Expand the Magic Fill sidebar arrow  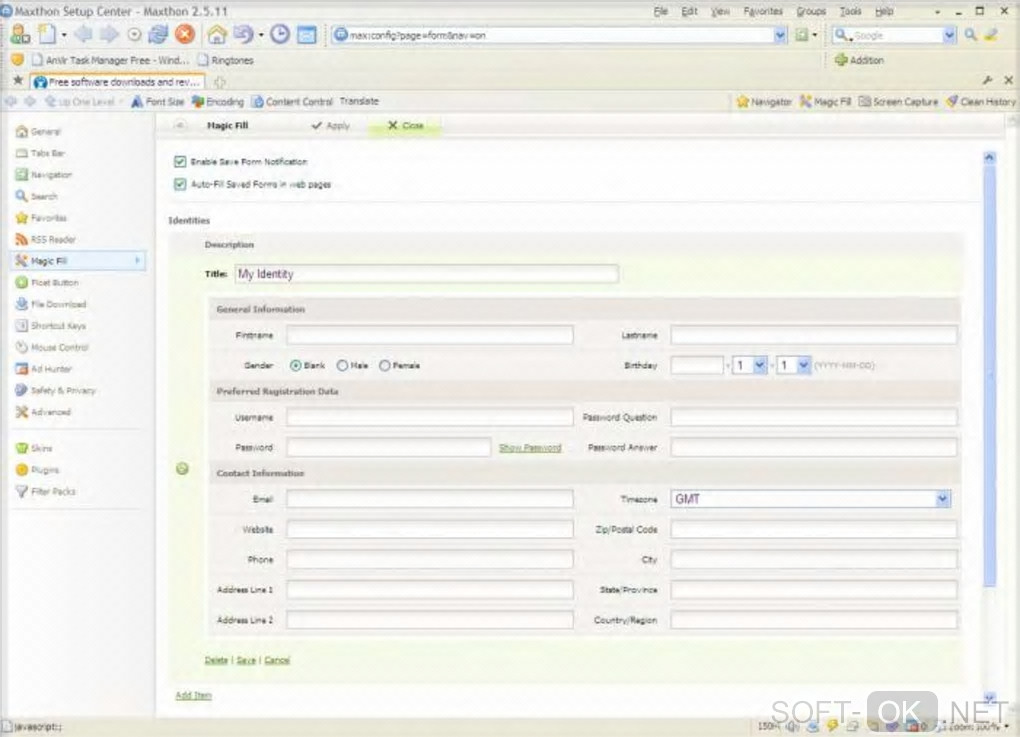(x=137, y=260)
